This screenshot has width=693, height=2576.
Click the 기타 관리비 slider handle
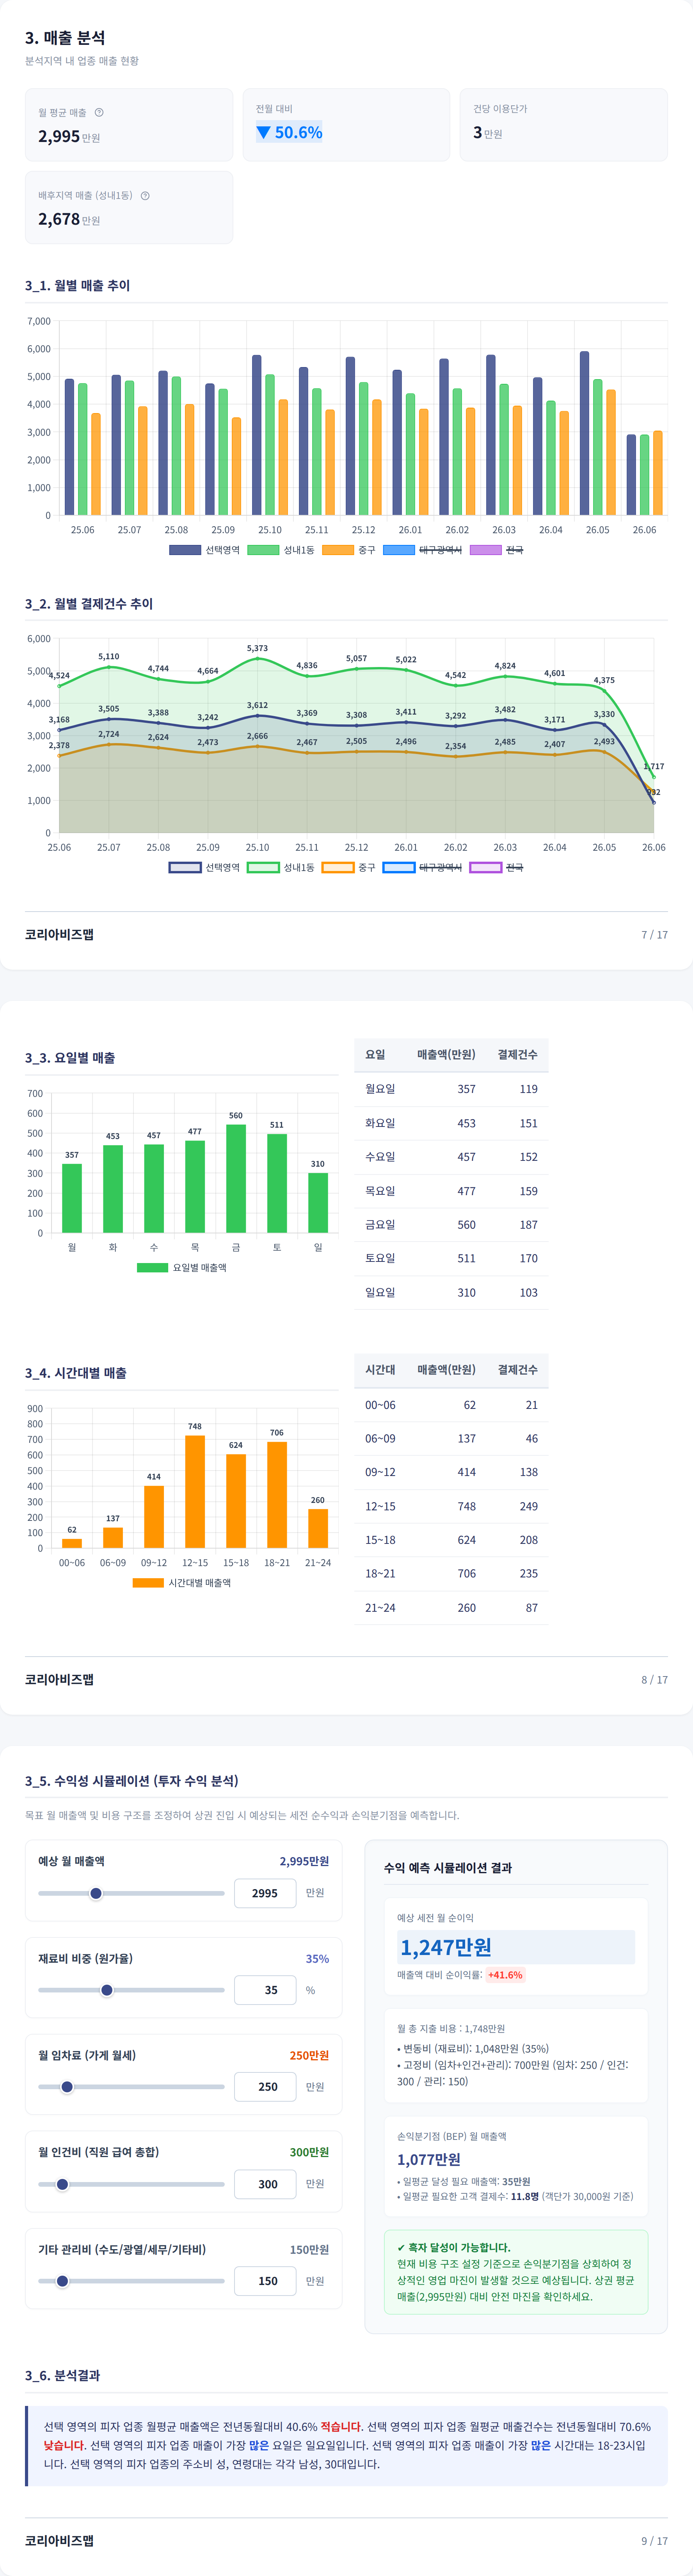click(62, 2281)
